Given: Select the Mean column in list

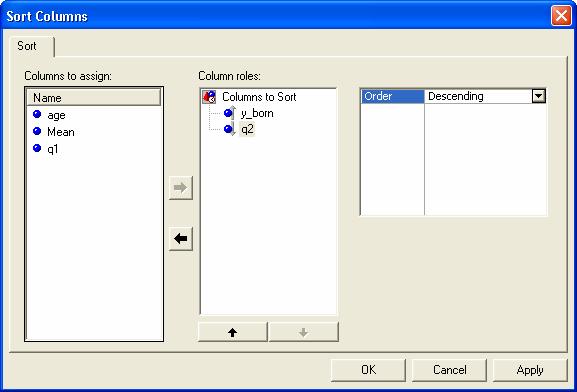Looking at the screenshot, I should click(61, 132).
